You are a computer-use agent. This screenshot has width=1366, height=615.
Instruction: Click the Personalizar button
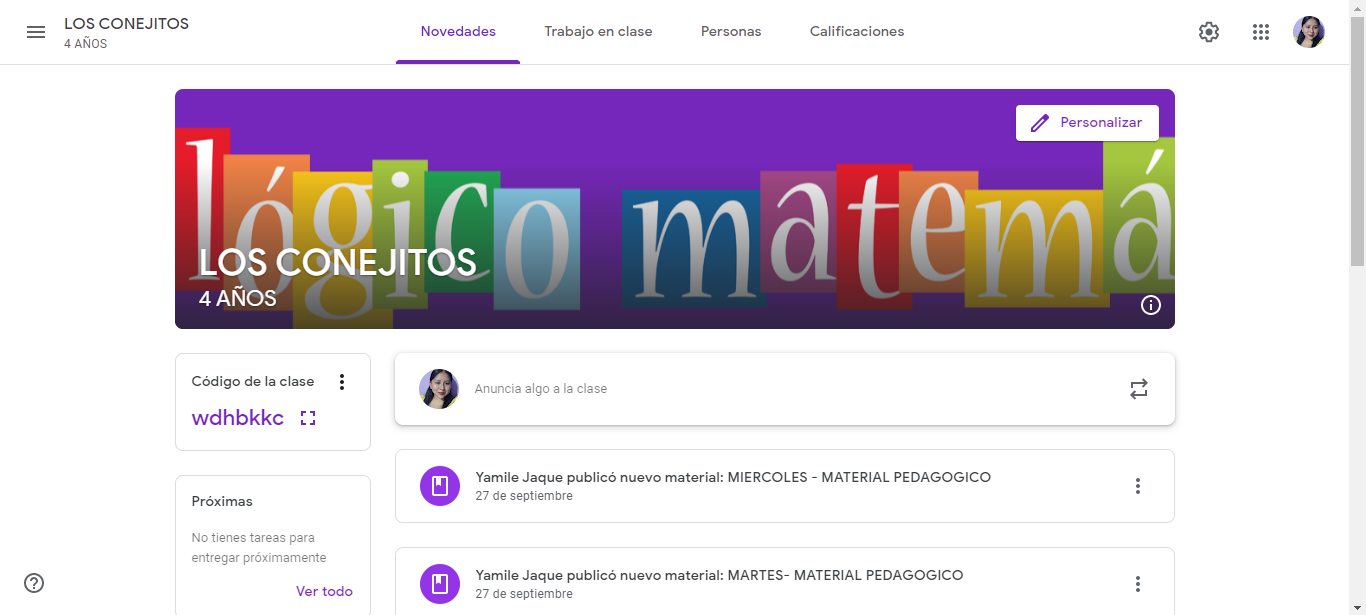coord(1087,123)
